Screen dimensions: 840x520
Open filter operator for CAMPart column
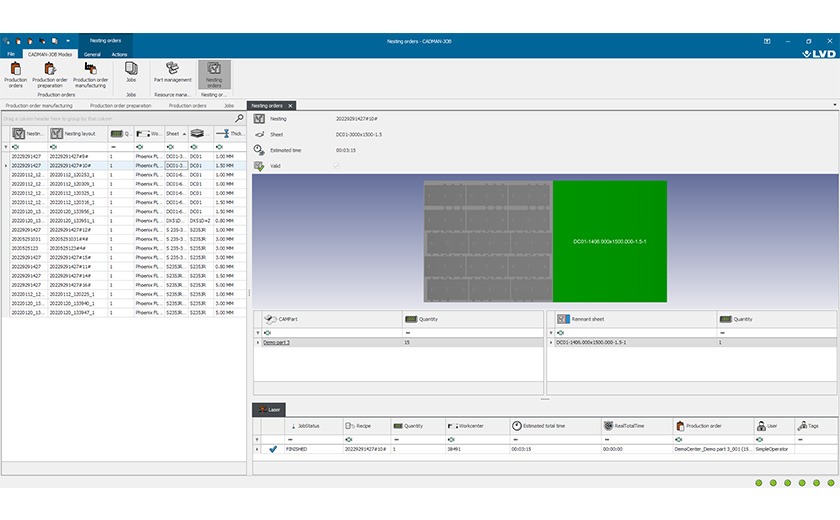267,333
